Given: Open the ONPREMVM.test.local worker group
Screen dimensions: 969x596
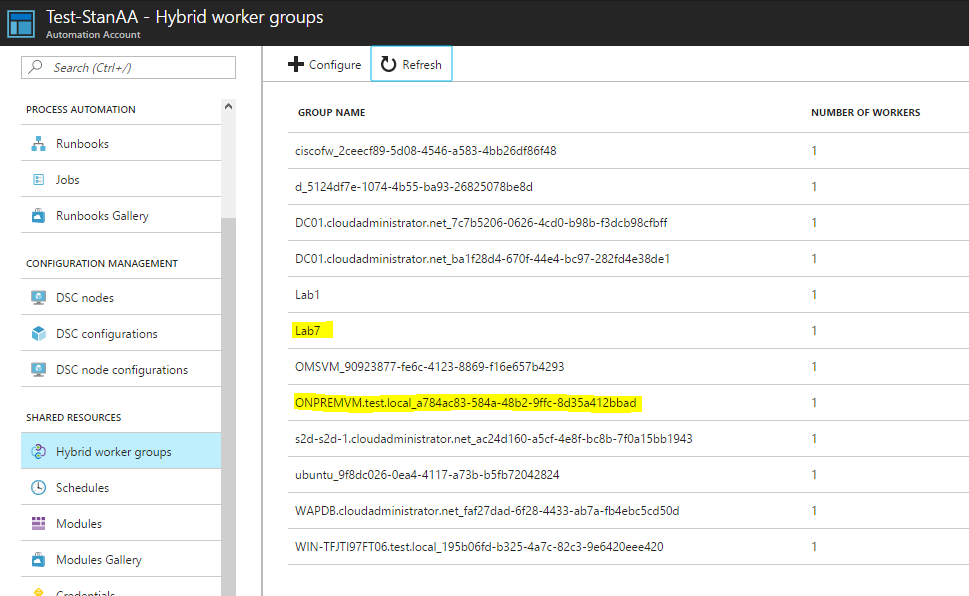Looking at the screenshot, I should click(x=465, y=403).
